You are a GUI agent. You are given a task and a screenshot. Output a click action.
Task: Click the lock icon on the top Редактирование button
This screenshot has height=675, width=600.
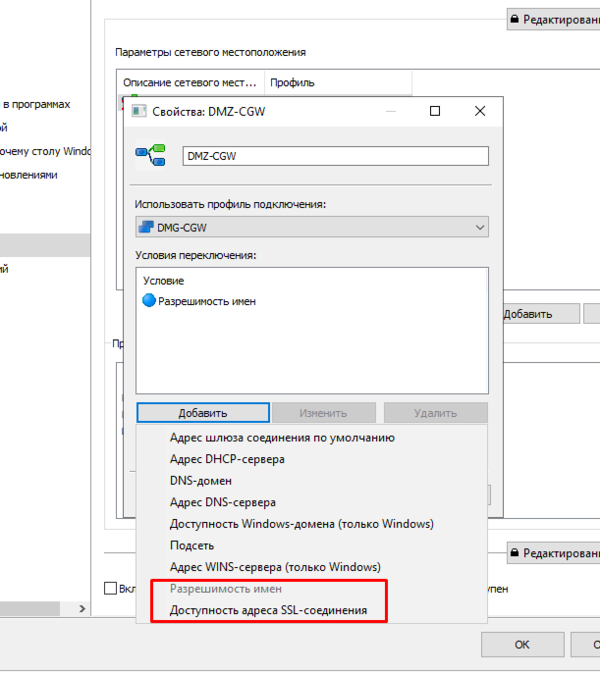tap(514, 19)
